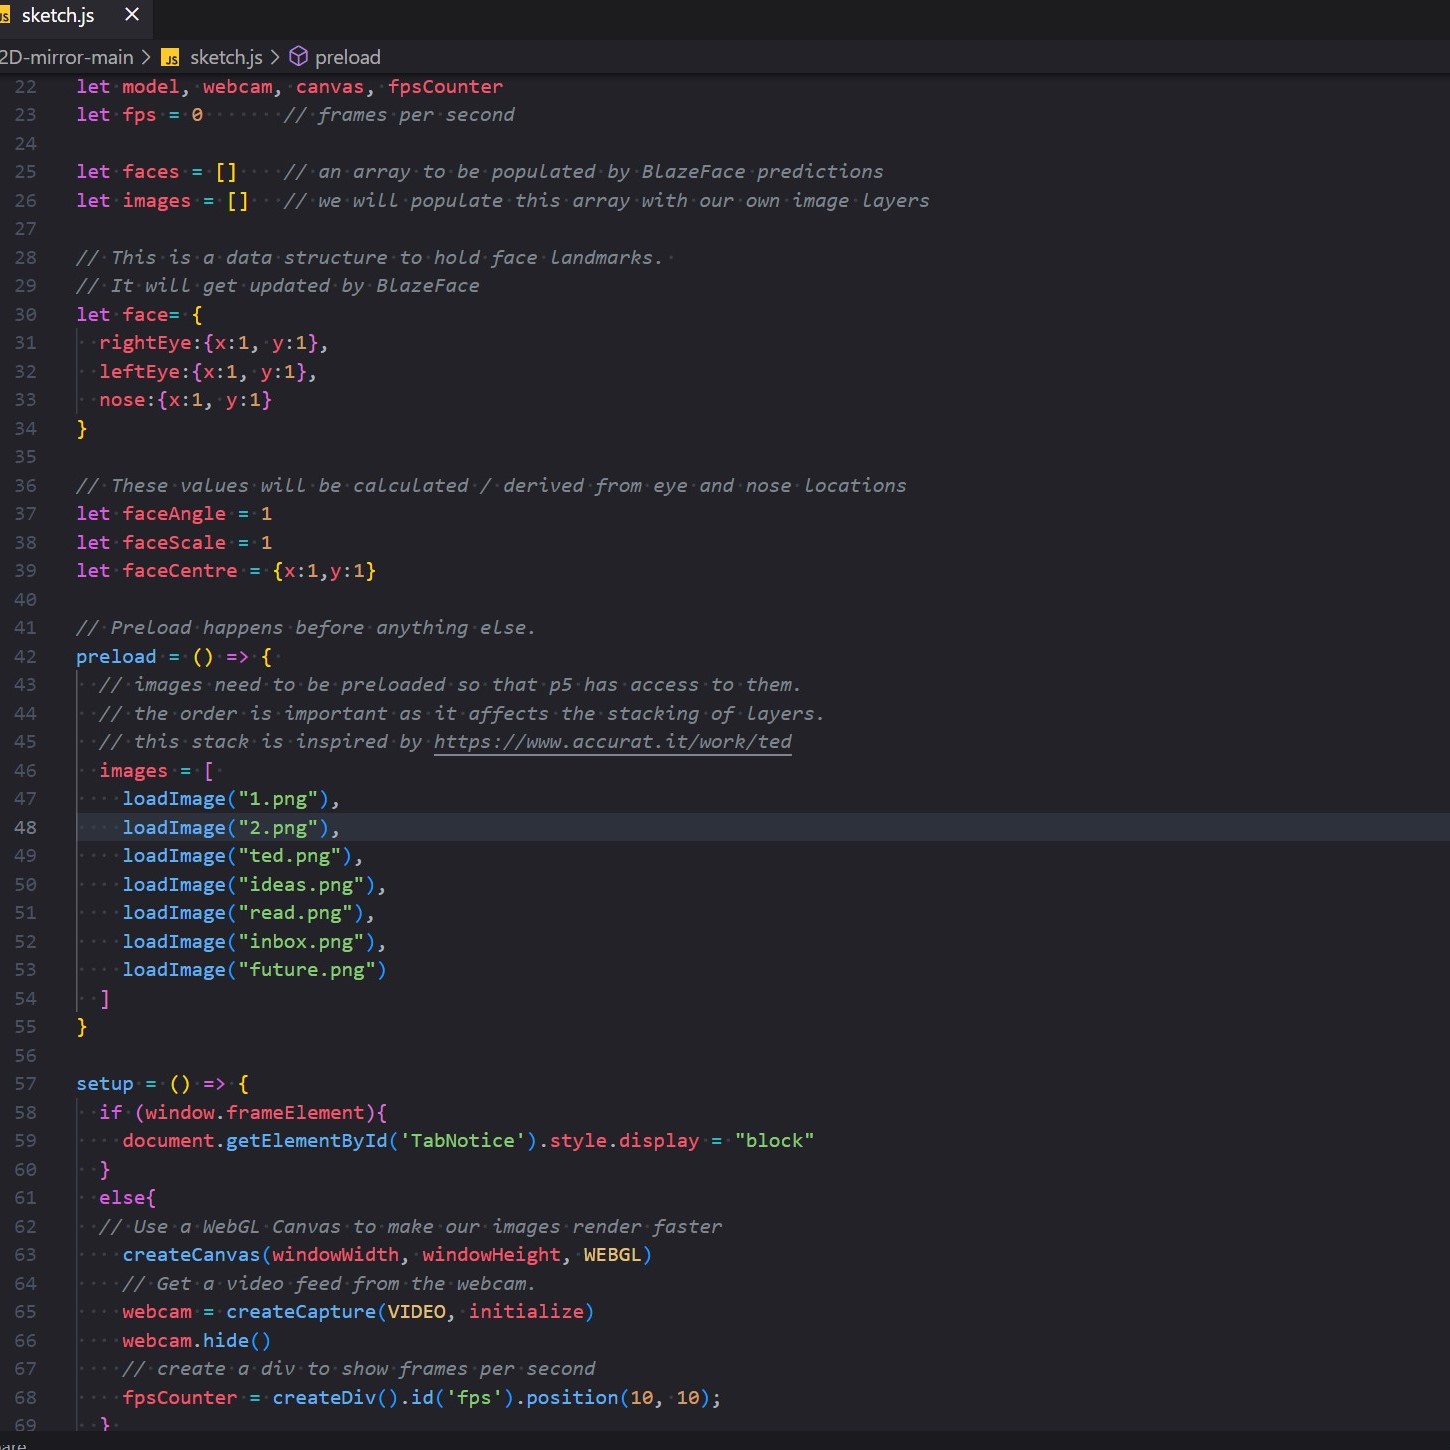Place cursor on loadImage("ted.png") line

tap(240, 856)
